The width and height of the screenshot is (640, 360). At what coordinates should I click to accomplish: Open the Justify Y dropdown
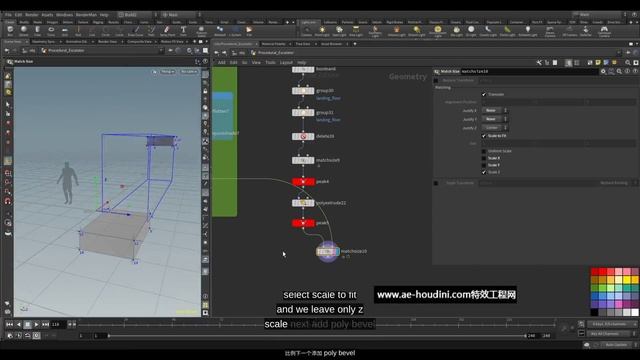coord(495,119)
